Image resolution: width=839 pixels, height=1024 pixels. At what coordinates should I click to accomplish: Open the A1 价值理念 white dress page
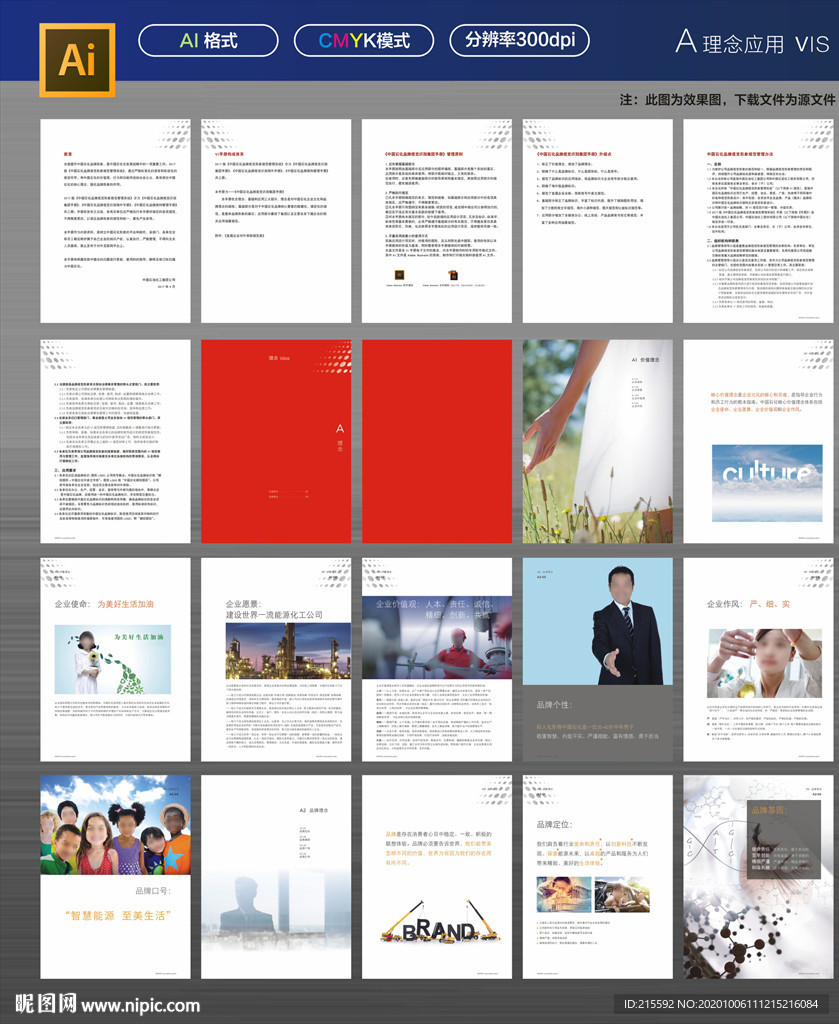597,441
